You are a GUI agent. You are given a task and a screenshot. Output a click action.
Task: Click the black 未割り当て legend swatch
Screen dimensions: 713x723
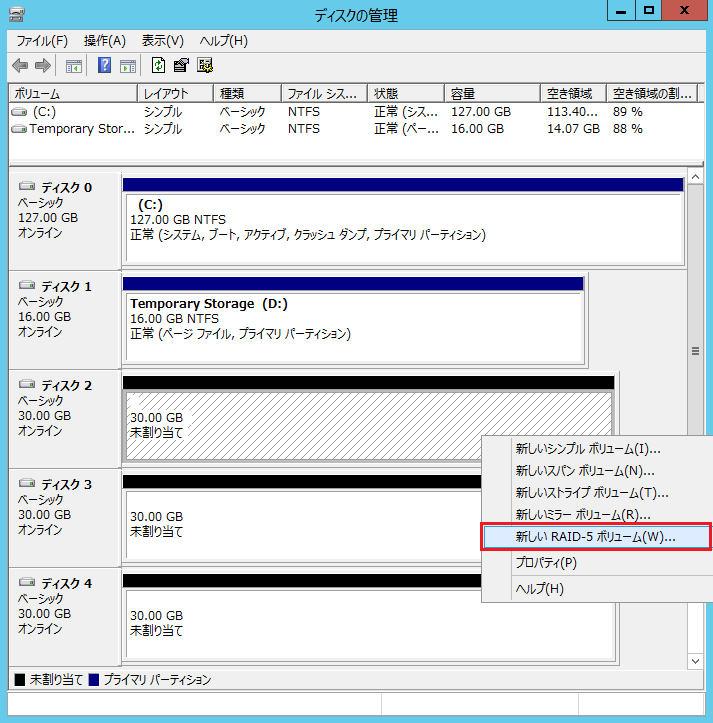tap(20, 680)
